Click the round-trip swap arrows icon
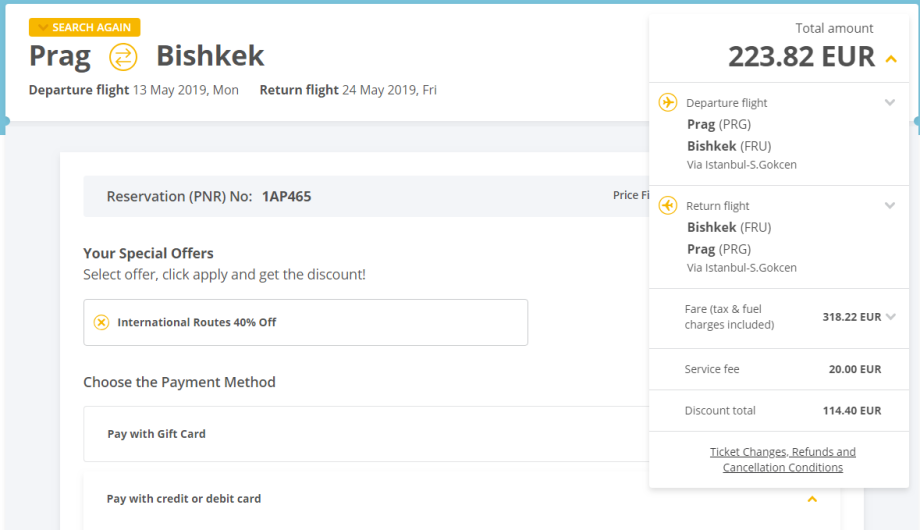Image resolution: width=920 pixels, height=530 pixels. click(123, 57)
